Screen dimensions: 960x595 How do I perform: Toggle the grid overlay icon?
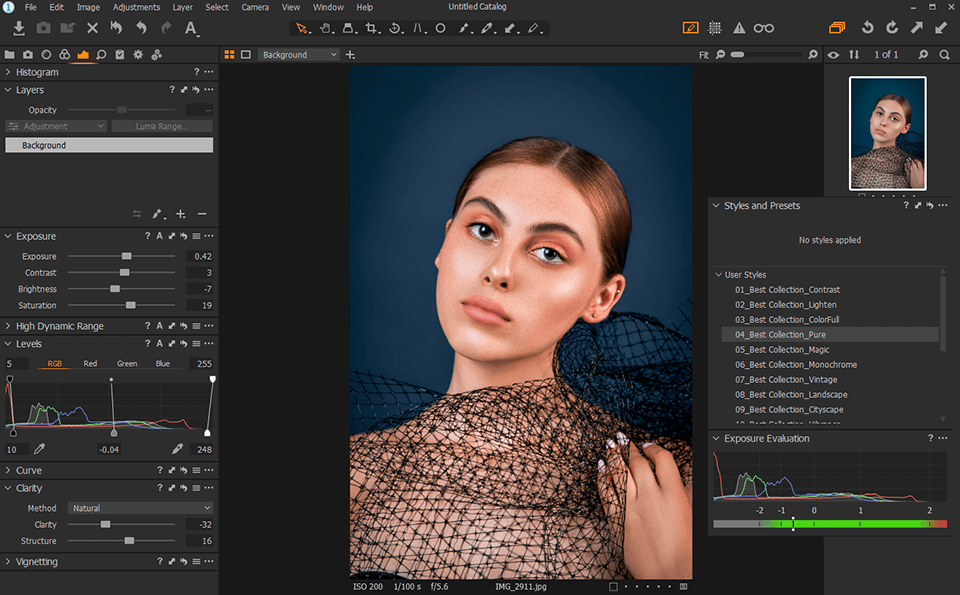point(715,28)
